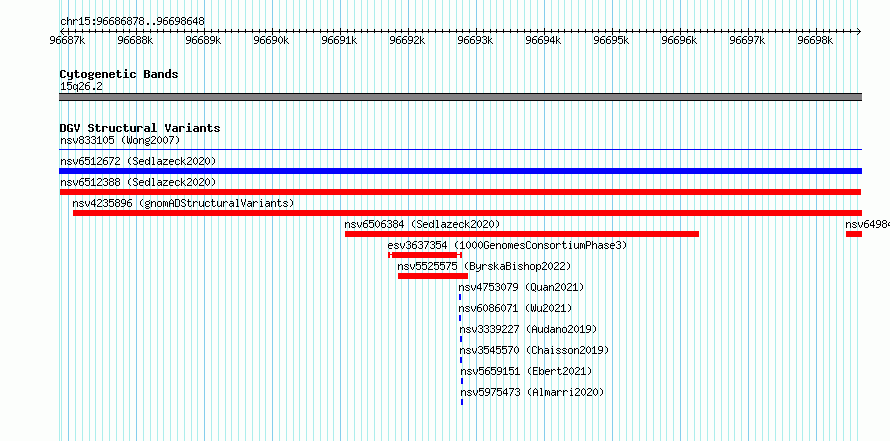Viewport: 890px width, 441px height.
Task: Select the red esv3637354 bar with end caps
Action: click(x=425, y=255)
